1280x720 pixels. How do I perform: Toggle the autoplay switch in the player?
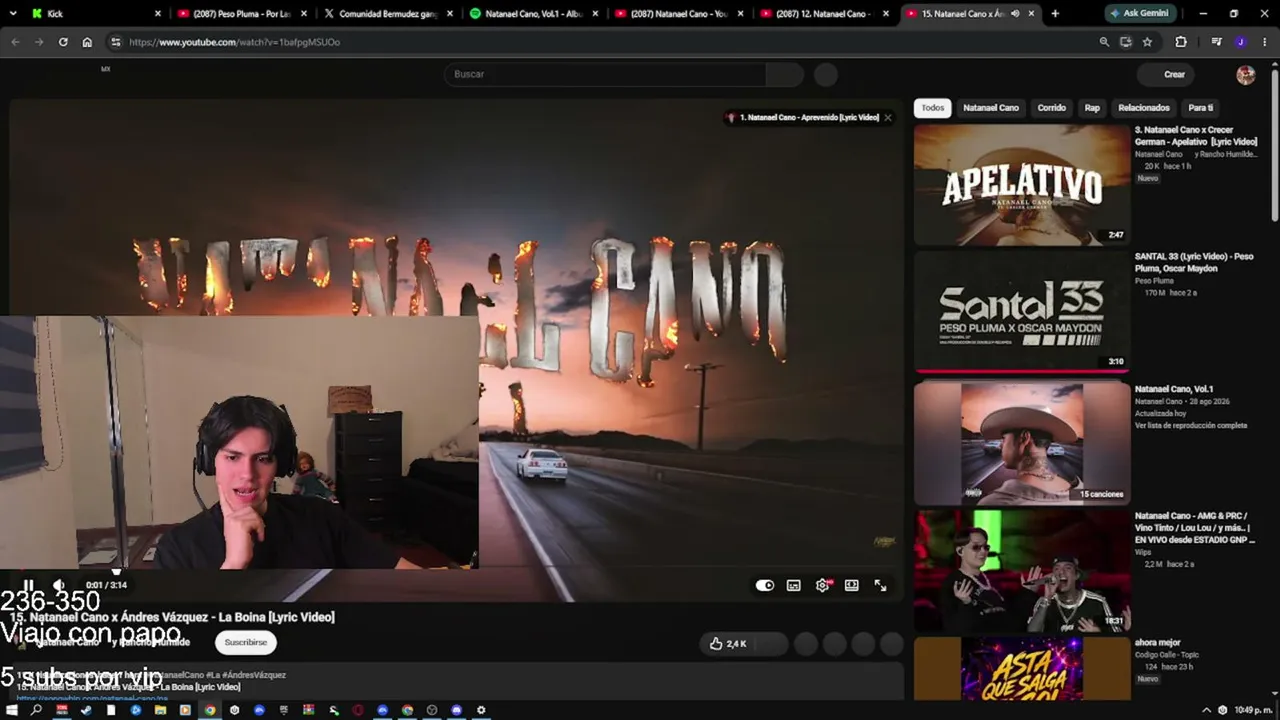tap(765, 586)
